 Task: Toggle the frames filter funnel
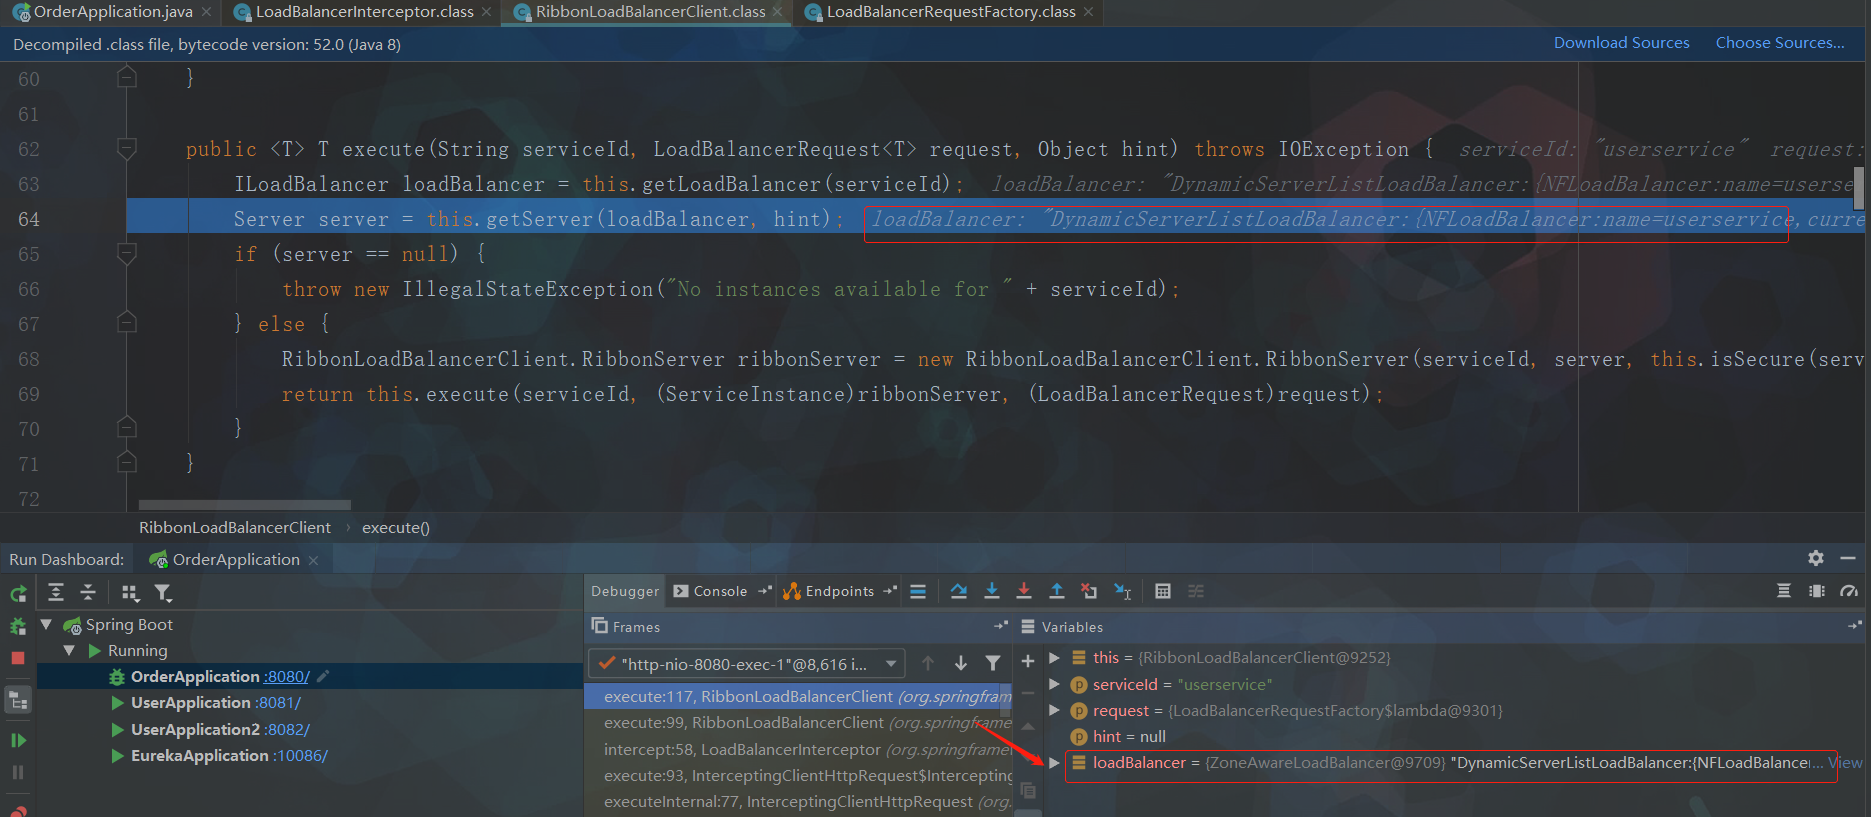[x=993, y=663]
